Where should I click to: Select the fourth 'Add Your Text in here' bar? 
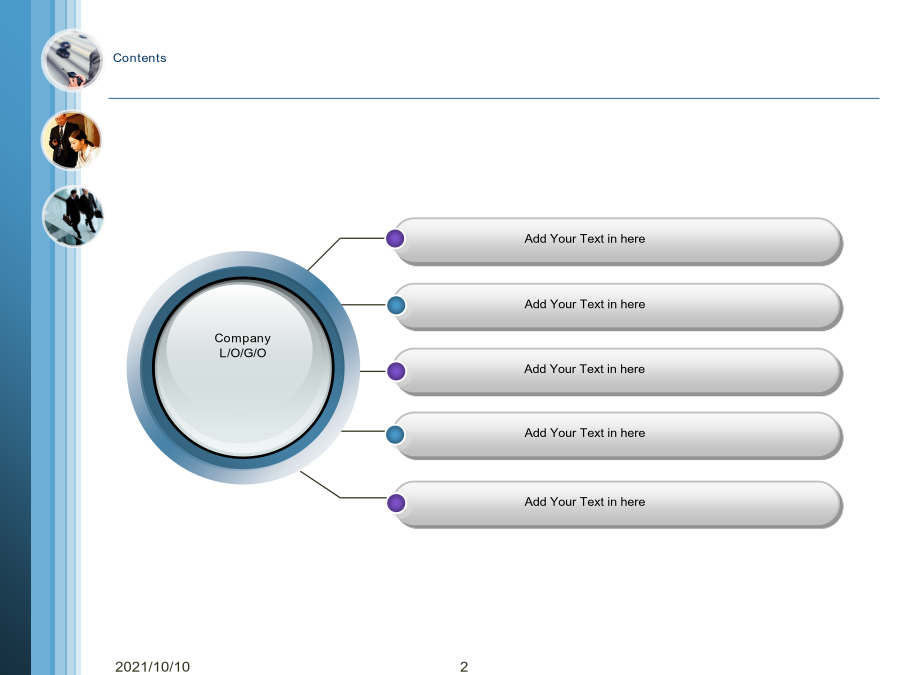coord(618,435)
